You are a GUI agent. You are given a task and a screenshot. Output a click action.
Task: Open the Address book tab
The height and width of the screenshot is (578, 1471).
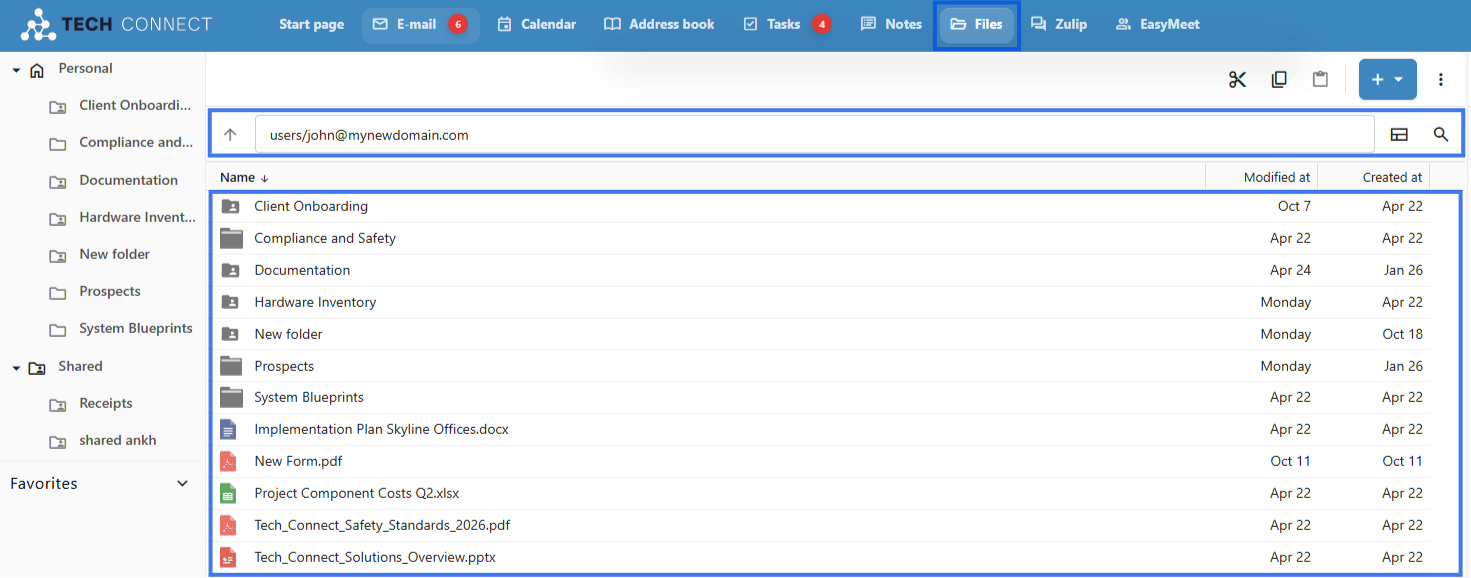(x=659, y=24)
